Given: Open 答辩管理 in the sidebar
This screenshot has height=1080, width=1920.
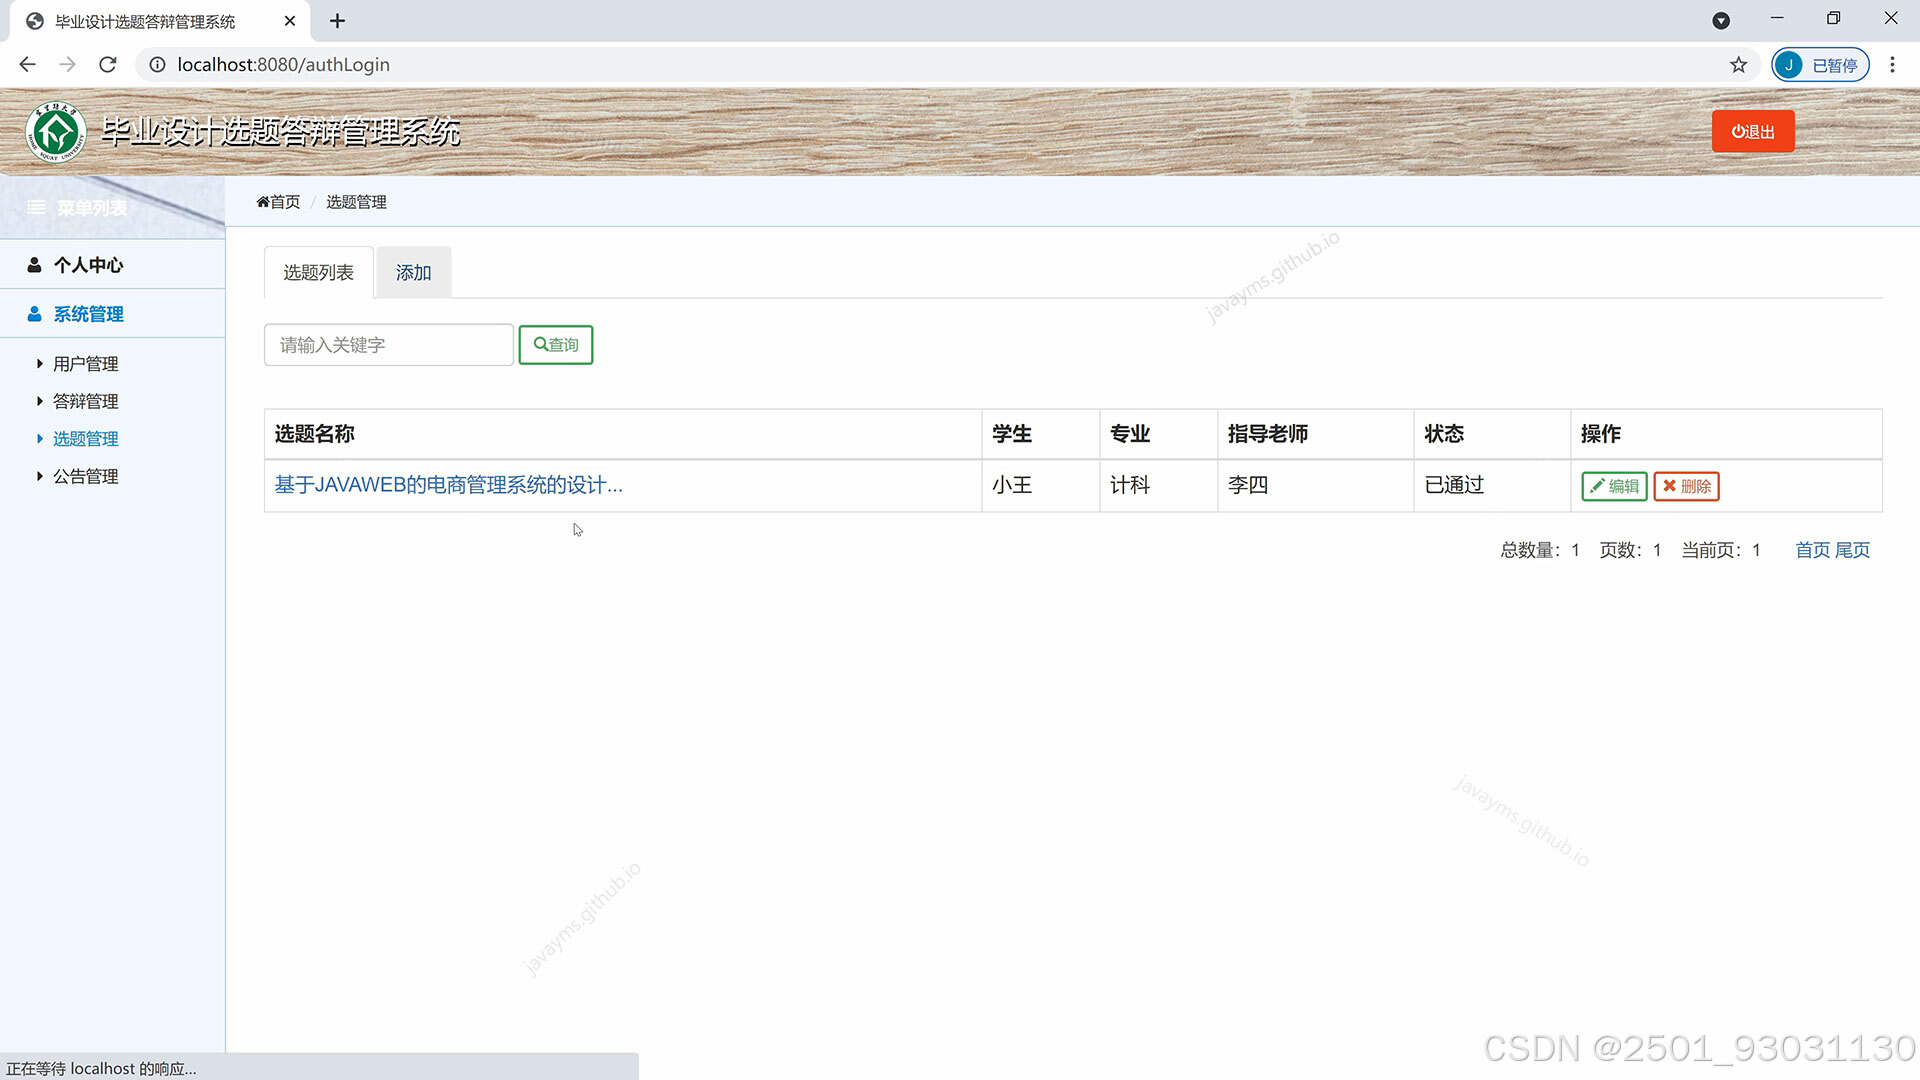Looking at the screenshot, I should pyautogui.click(x=85, y=401).
